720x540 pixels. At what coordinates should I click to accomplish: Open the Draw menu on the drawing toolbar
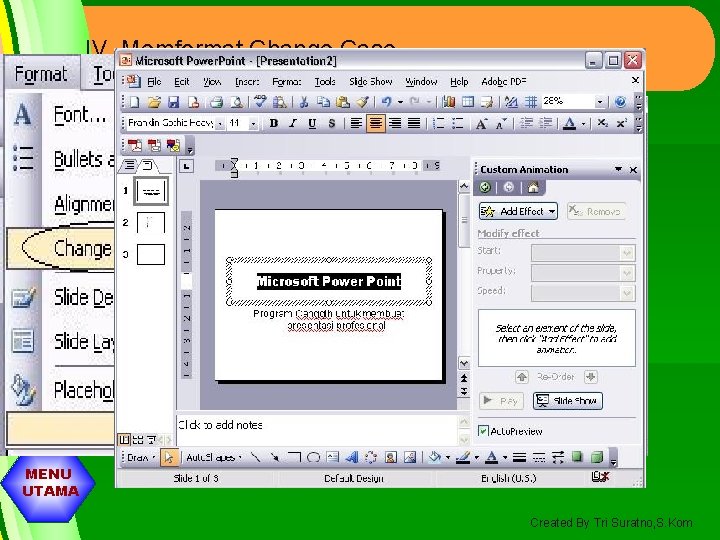pos(141,457)
